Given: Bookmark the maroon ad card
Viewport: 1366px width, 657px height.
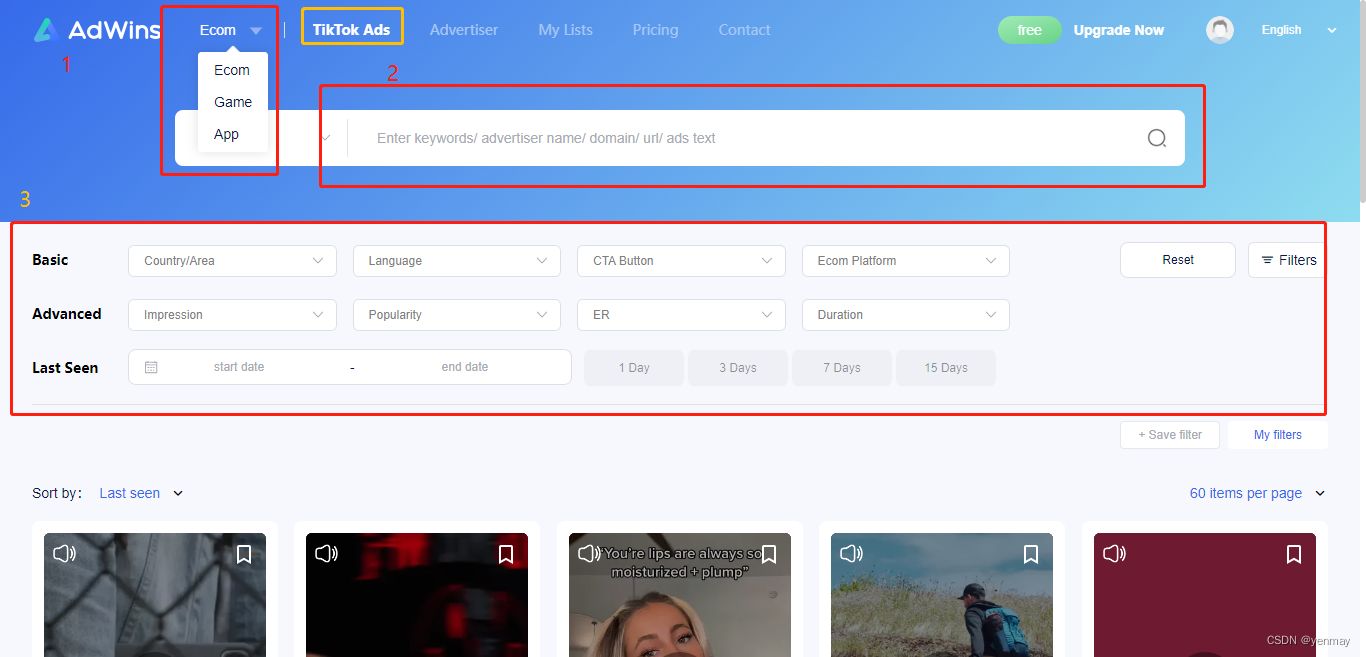Looking at the screenshot, I should (1293, 554).
